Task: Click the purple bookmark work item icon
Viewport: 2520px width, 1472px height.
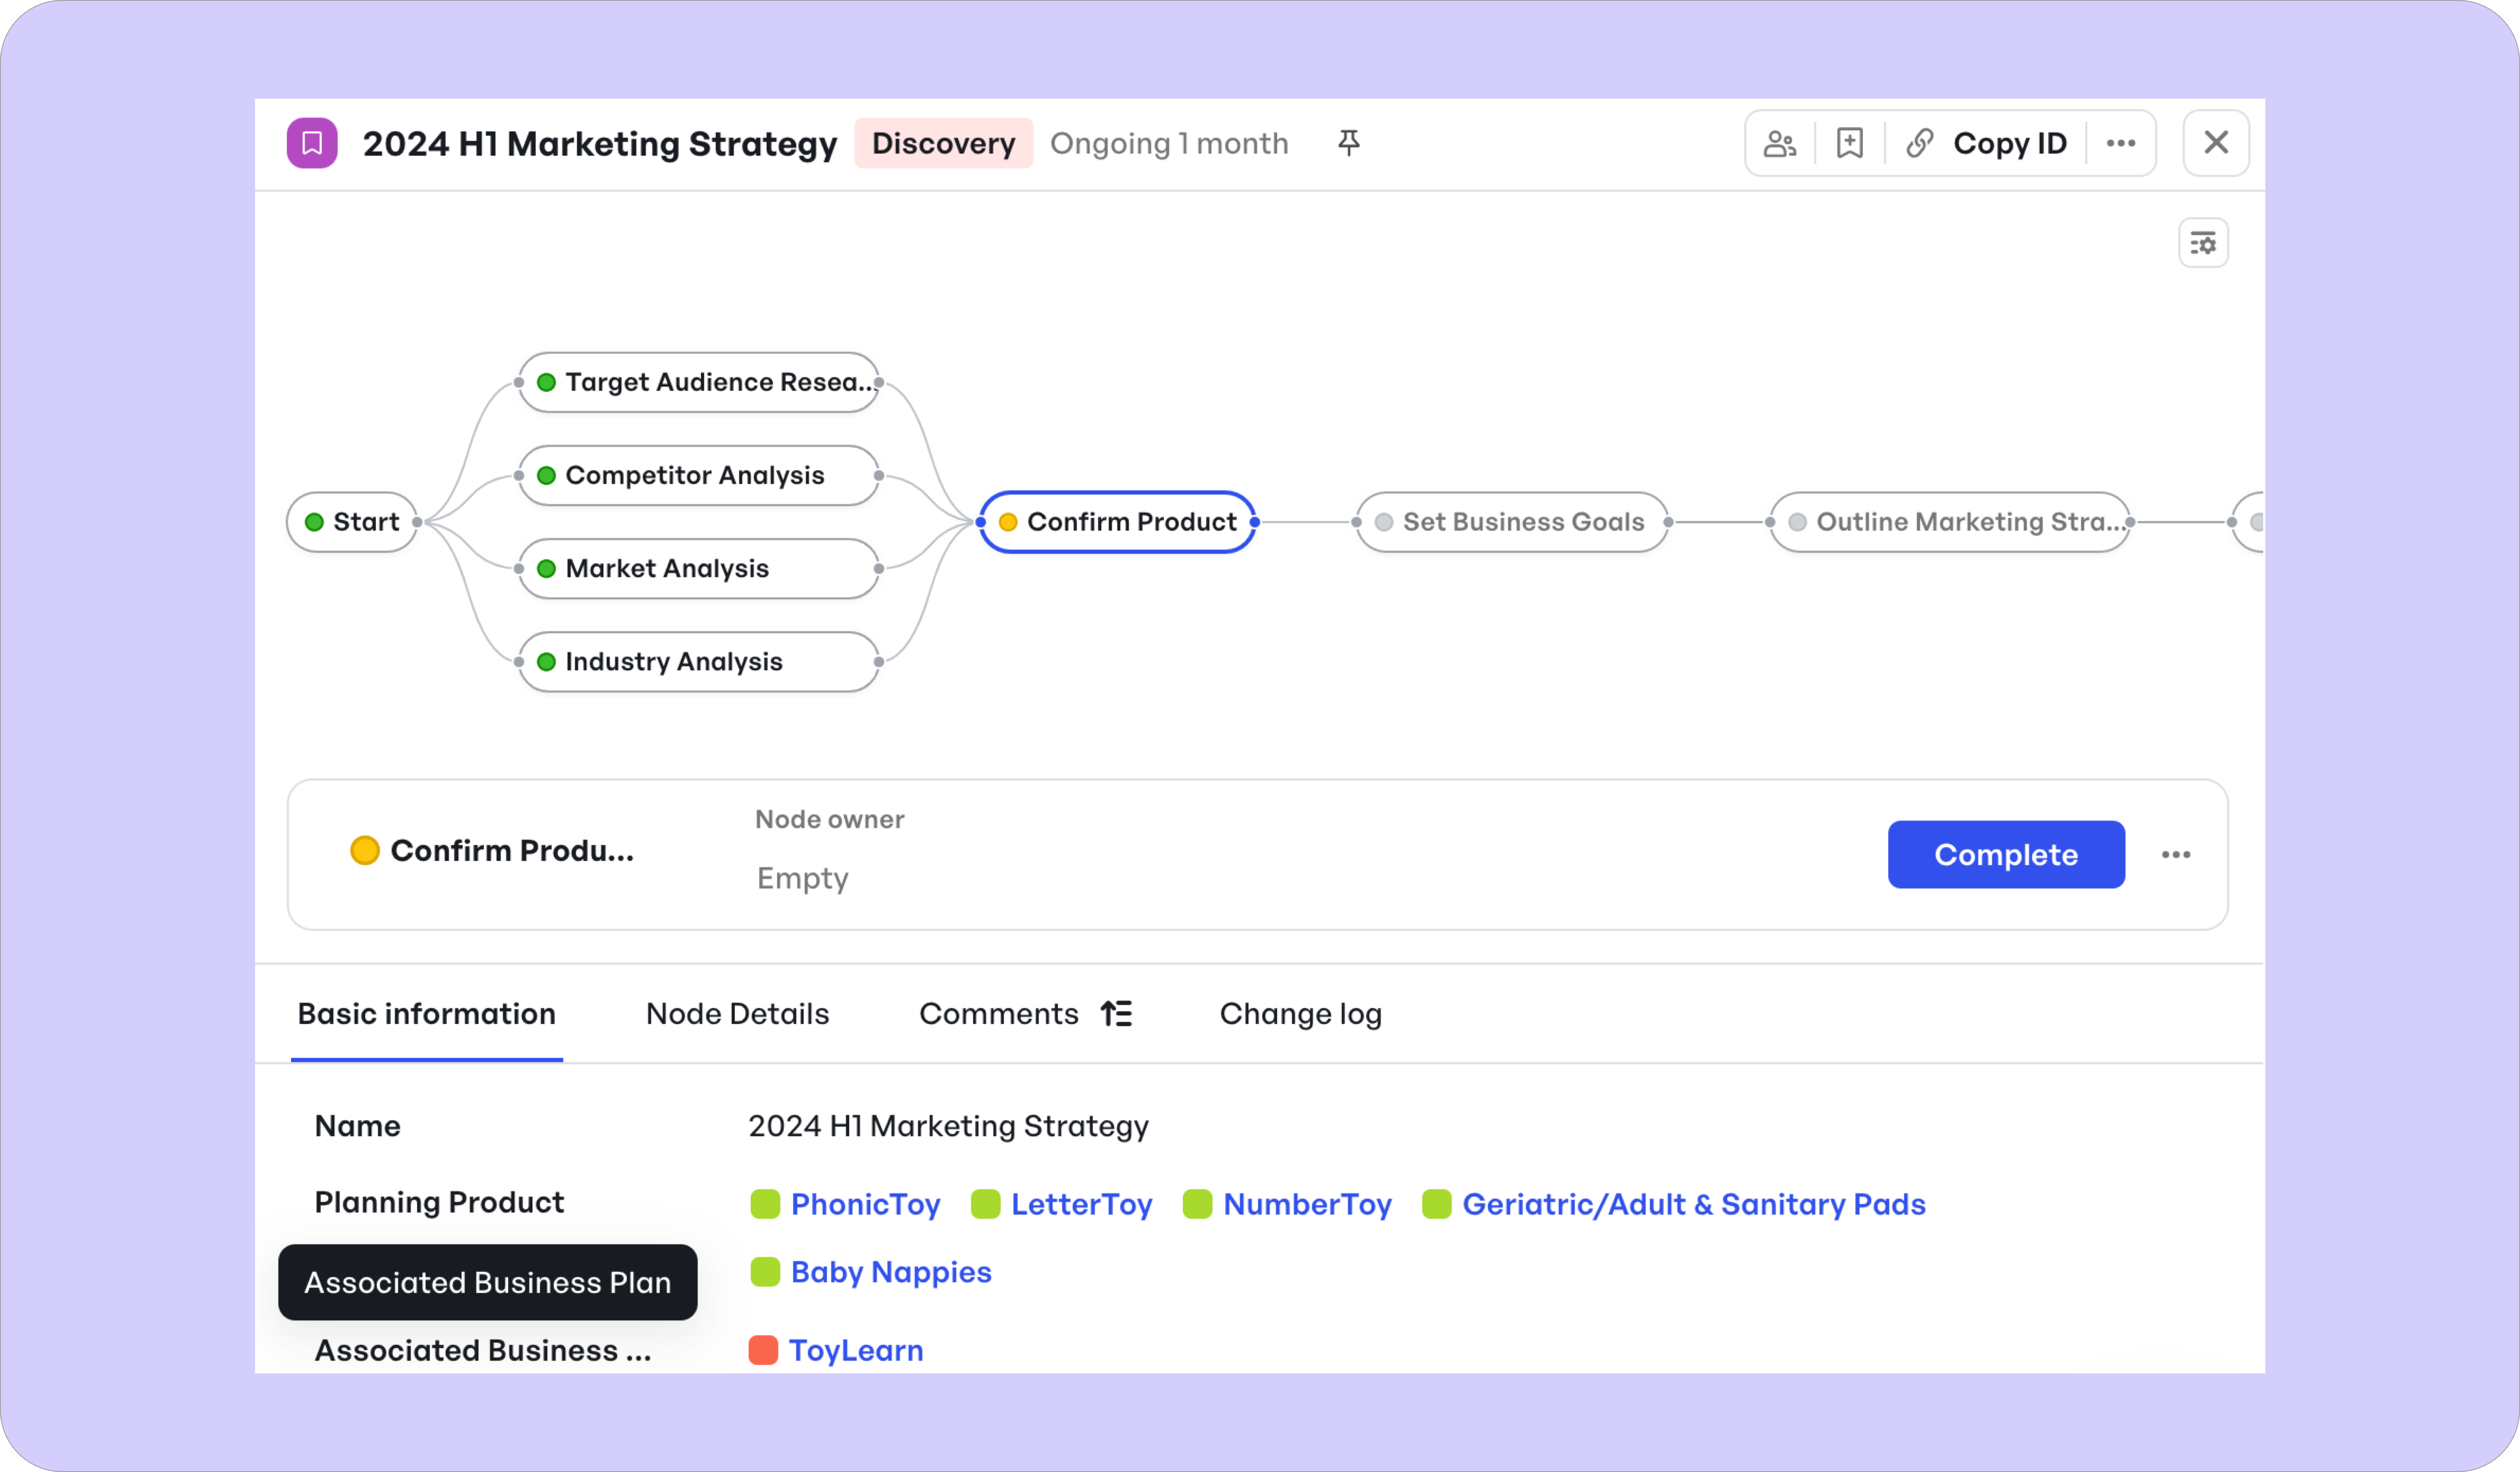Action: (312, 143)
